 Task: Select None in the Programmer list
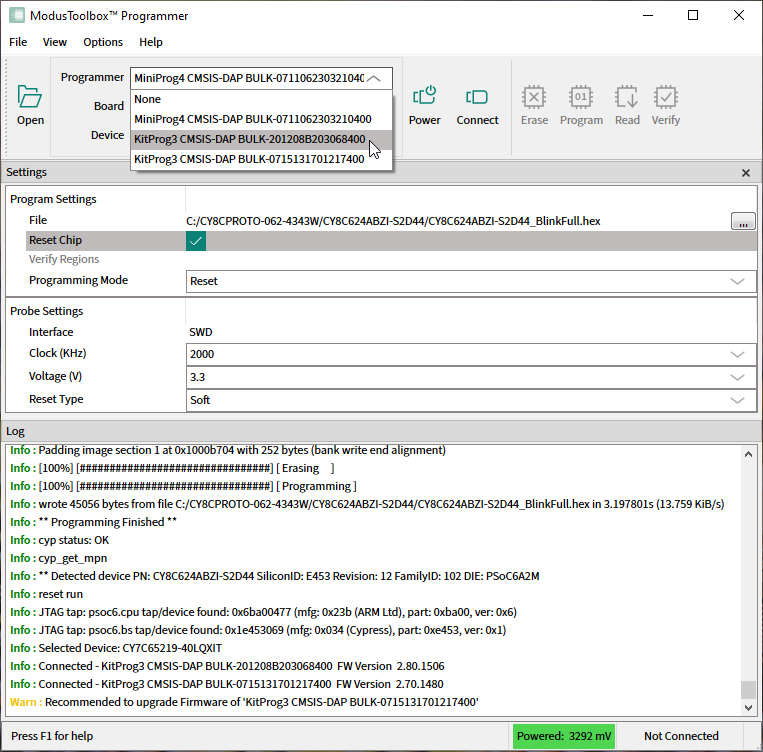coord(148,99)
